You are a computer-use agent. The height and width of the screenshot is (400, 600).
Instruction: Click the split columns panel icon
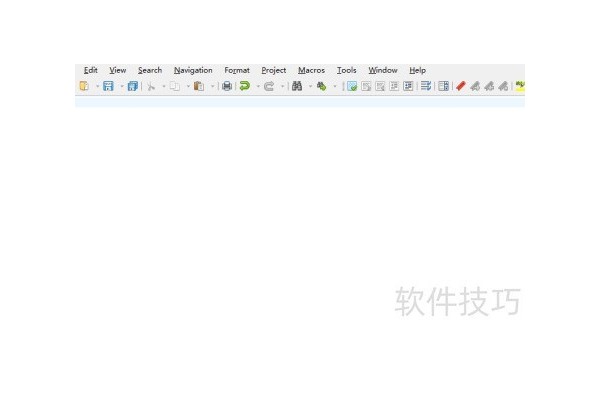[x=443, y=86]
